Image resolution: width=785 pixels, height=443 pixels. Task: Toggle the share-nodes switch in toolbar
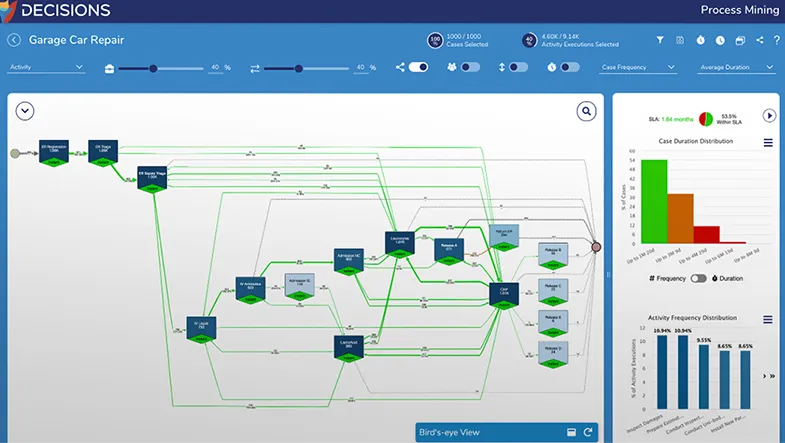[418, 68]
